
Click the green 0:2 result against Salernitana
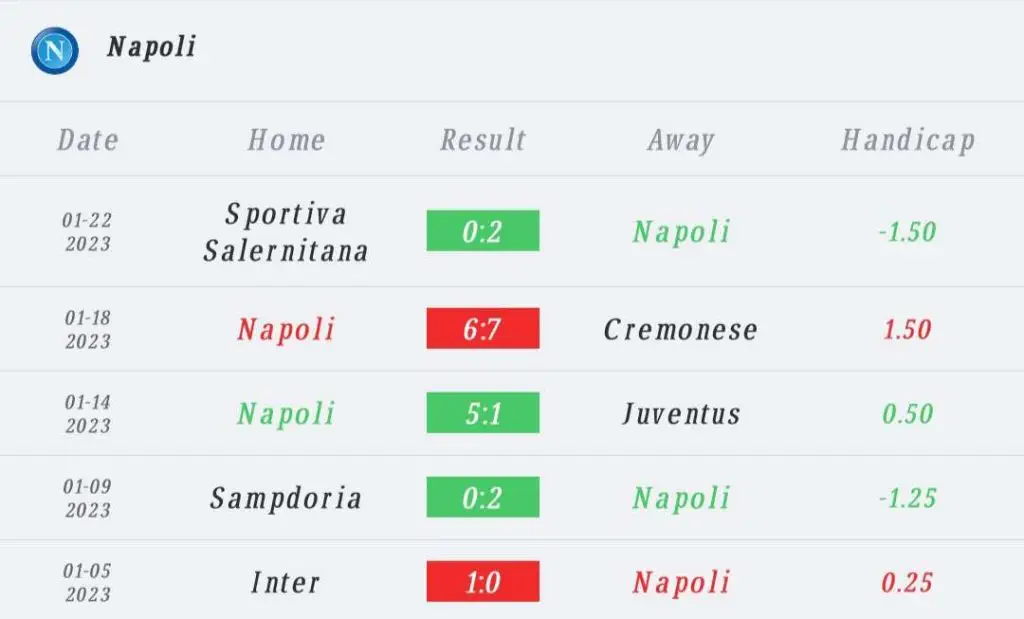(x=483, y=230)
